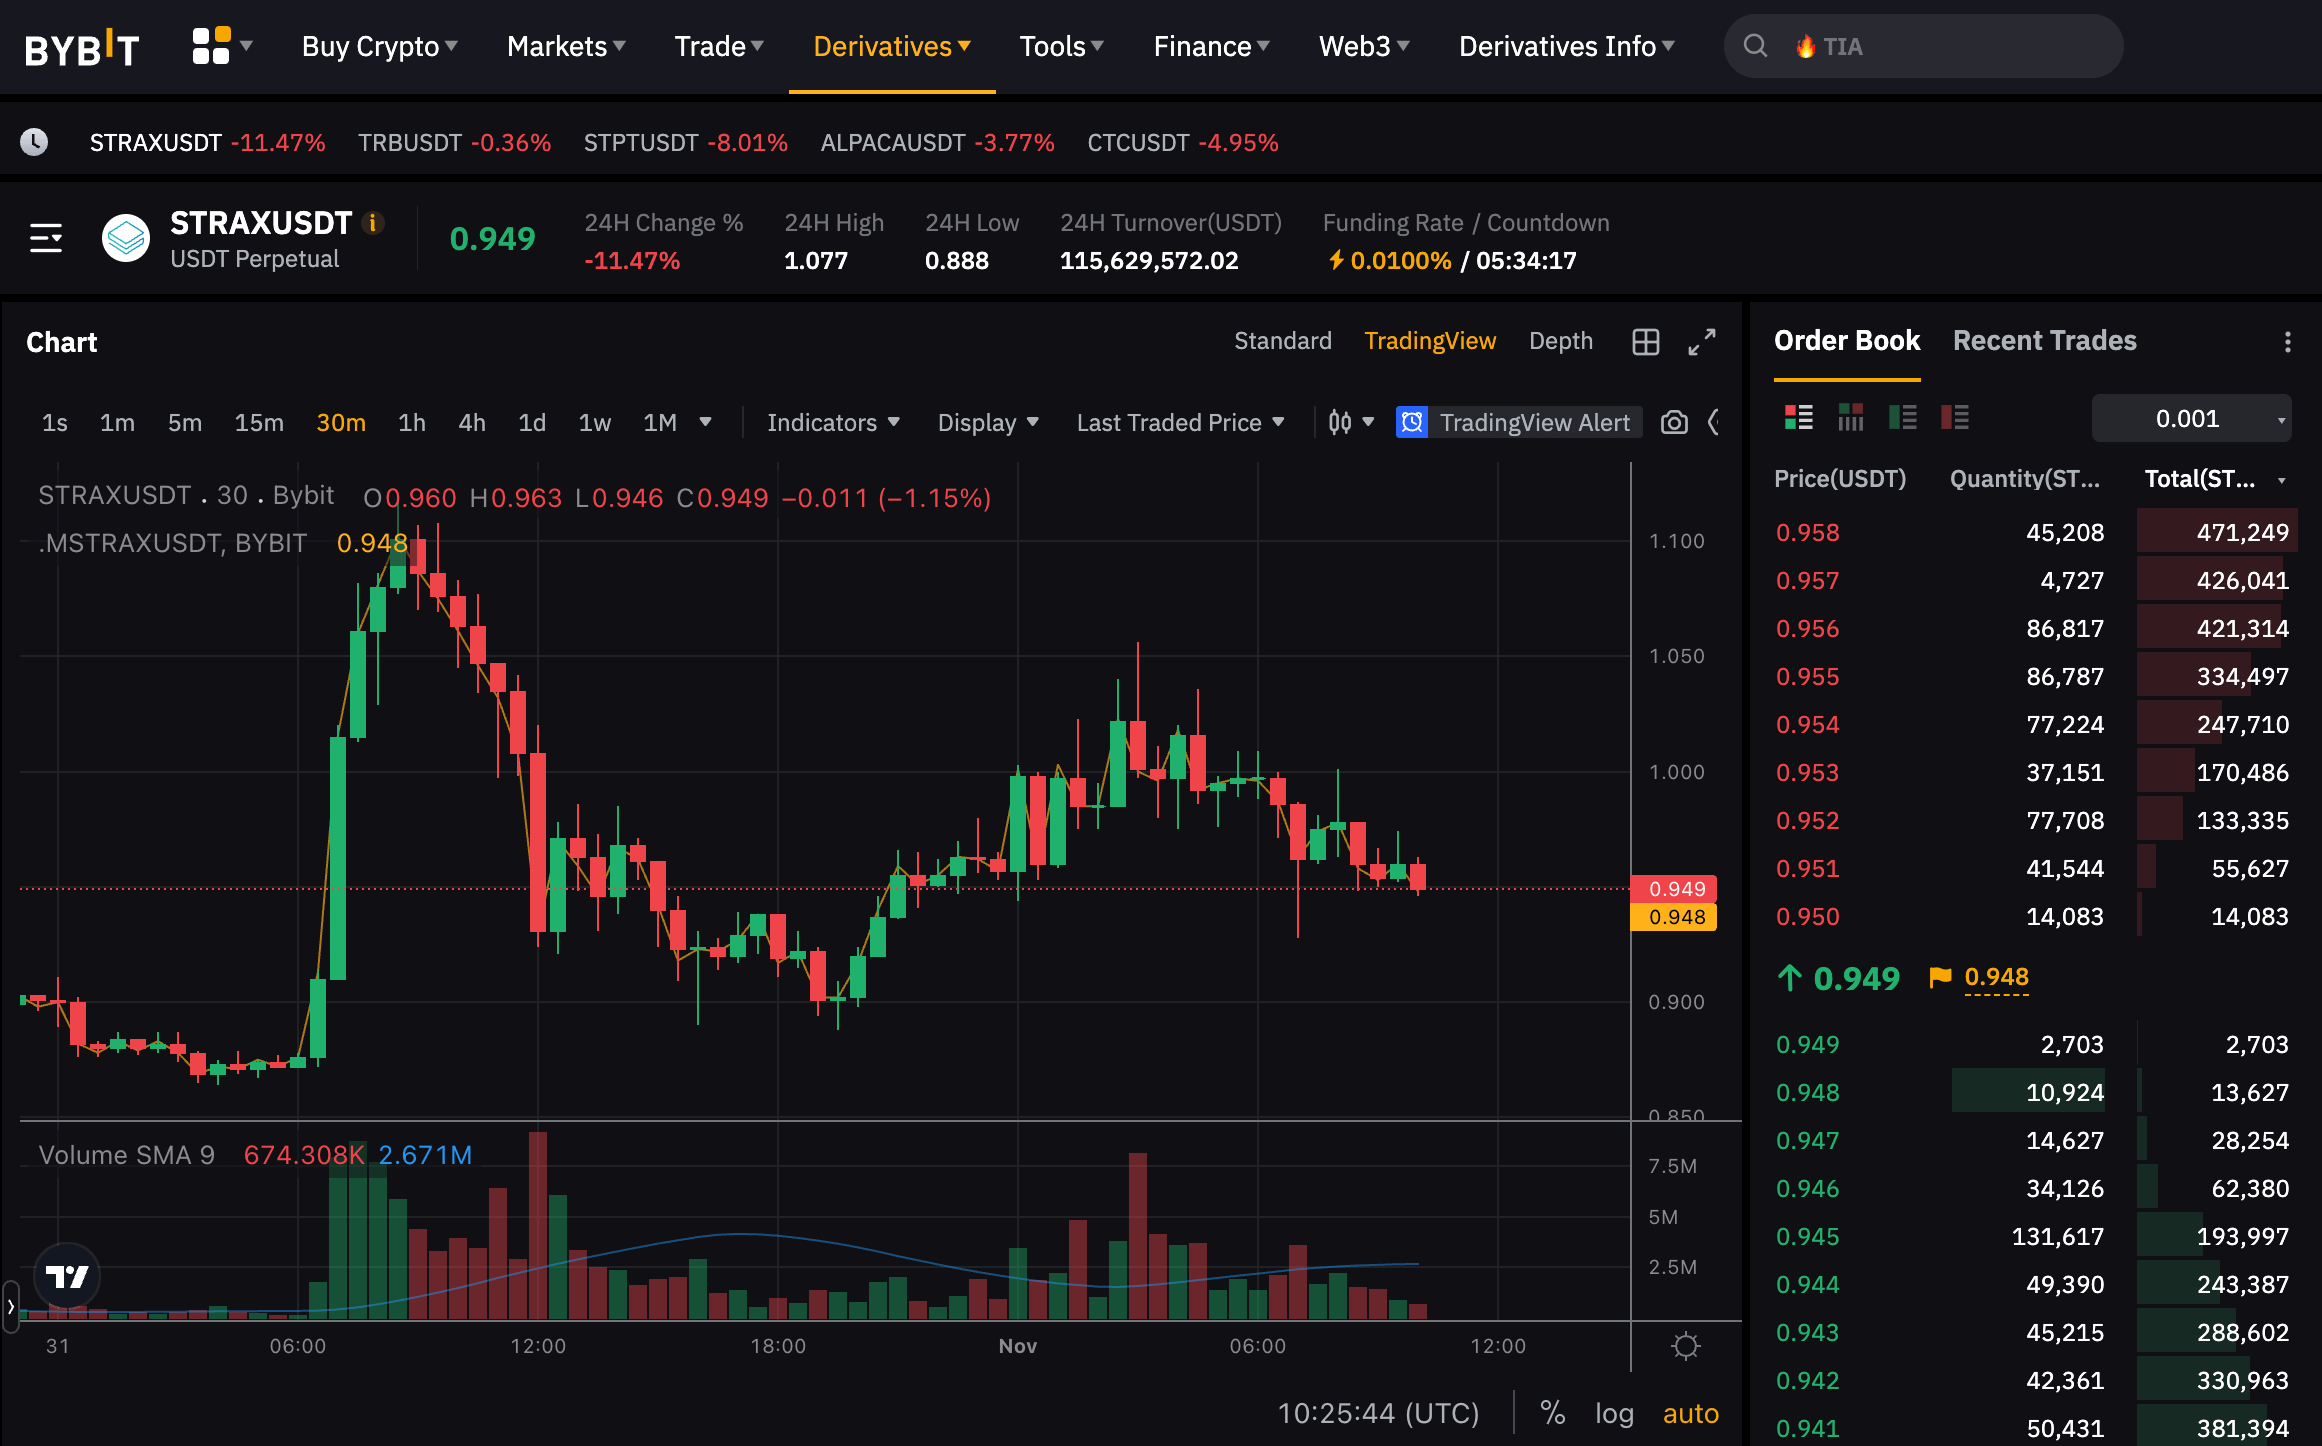Show buy-orders-only order book view

click(x=1902, y=417)
